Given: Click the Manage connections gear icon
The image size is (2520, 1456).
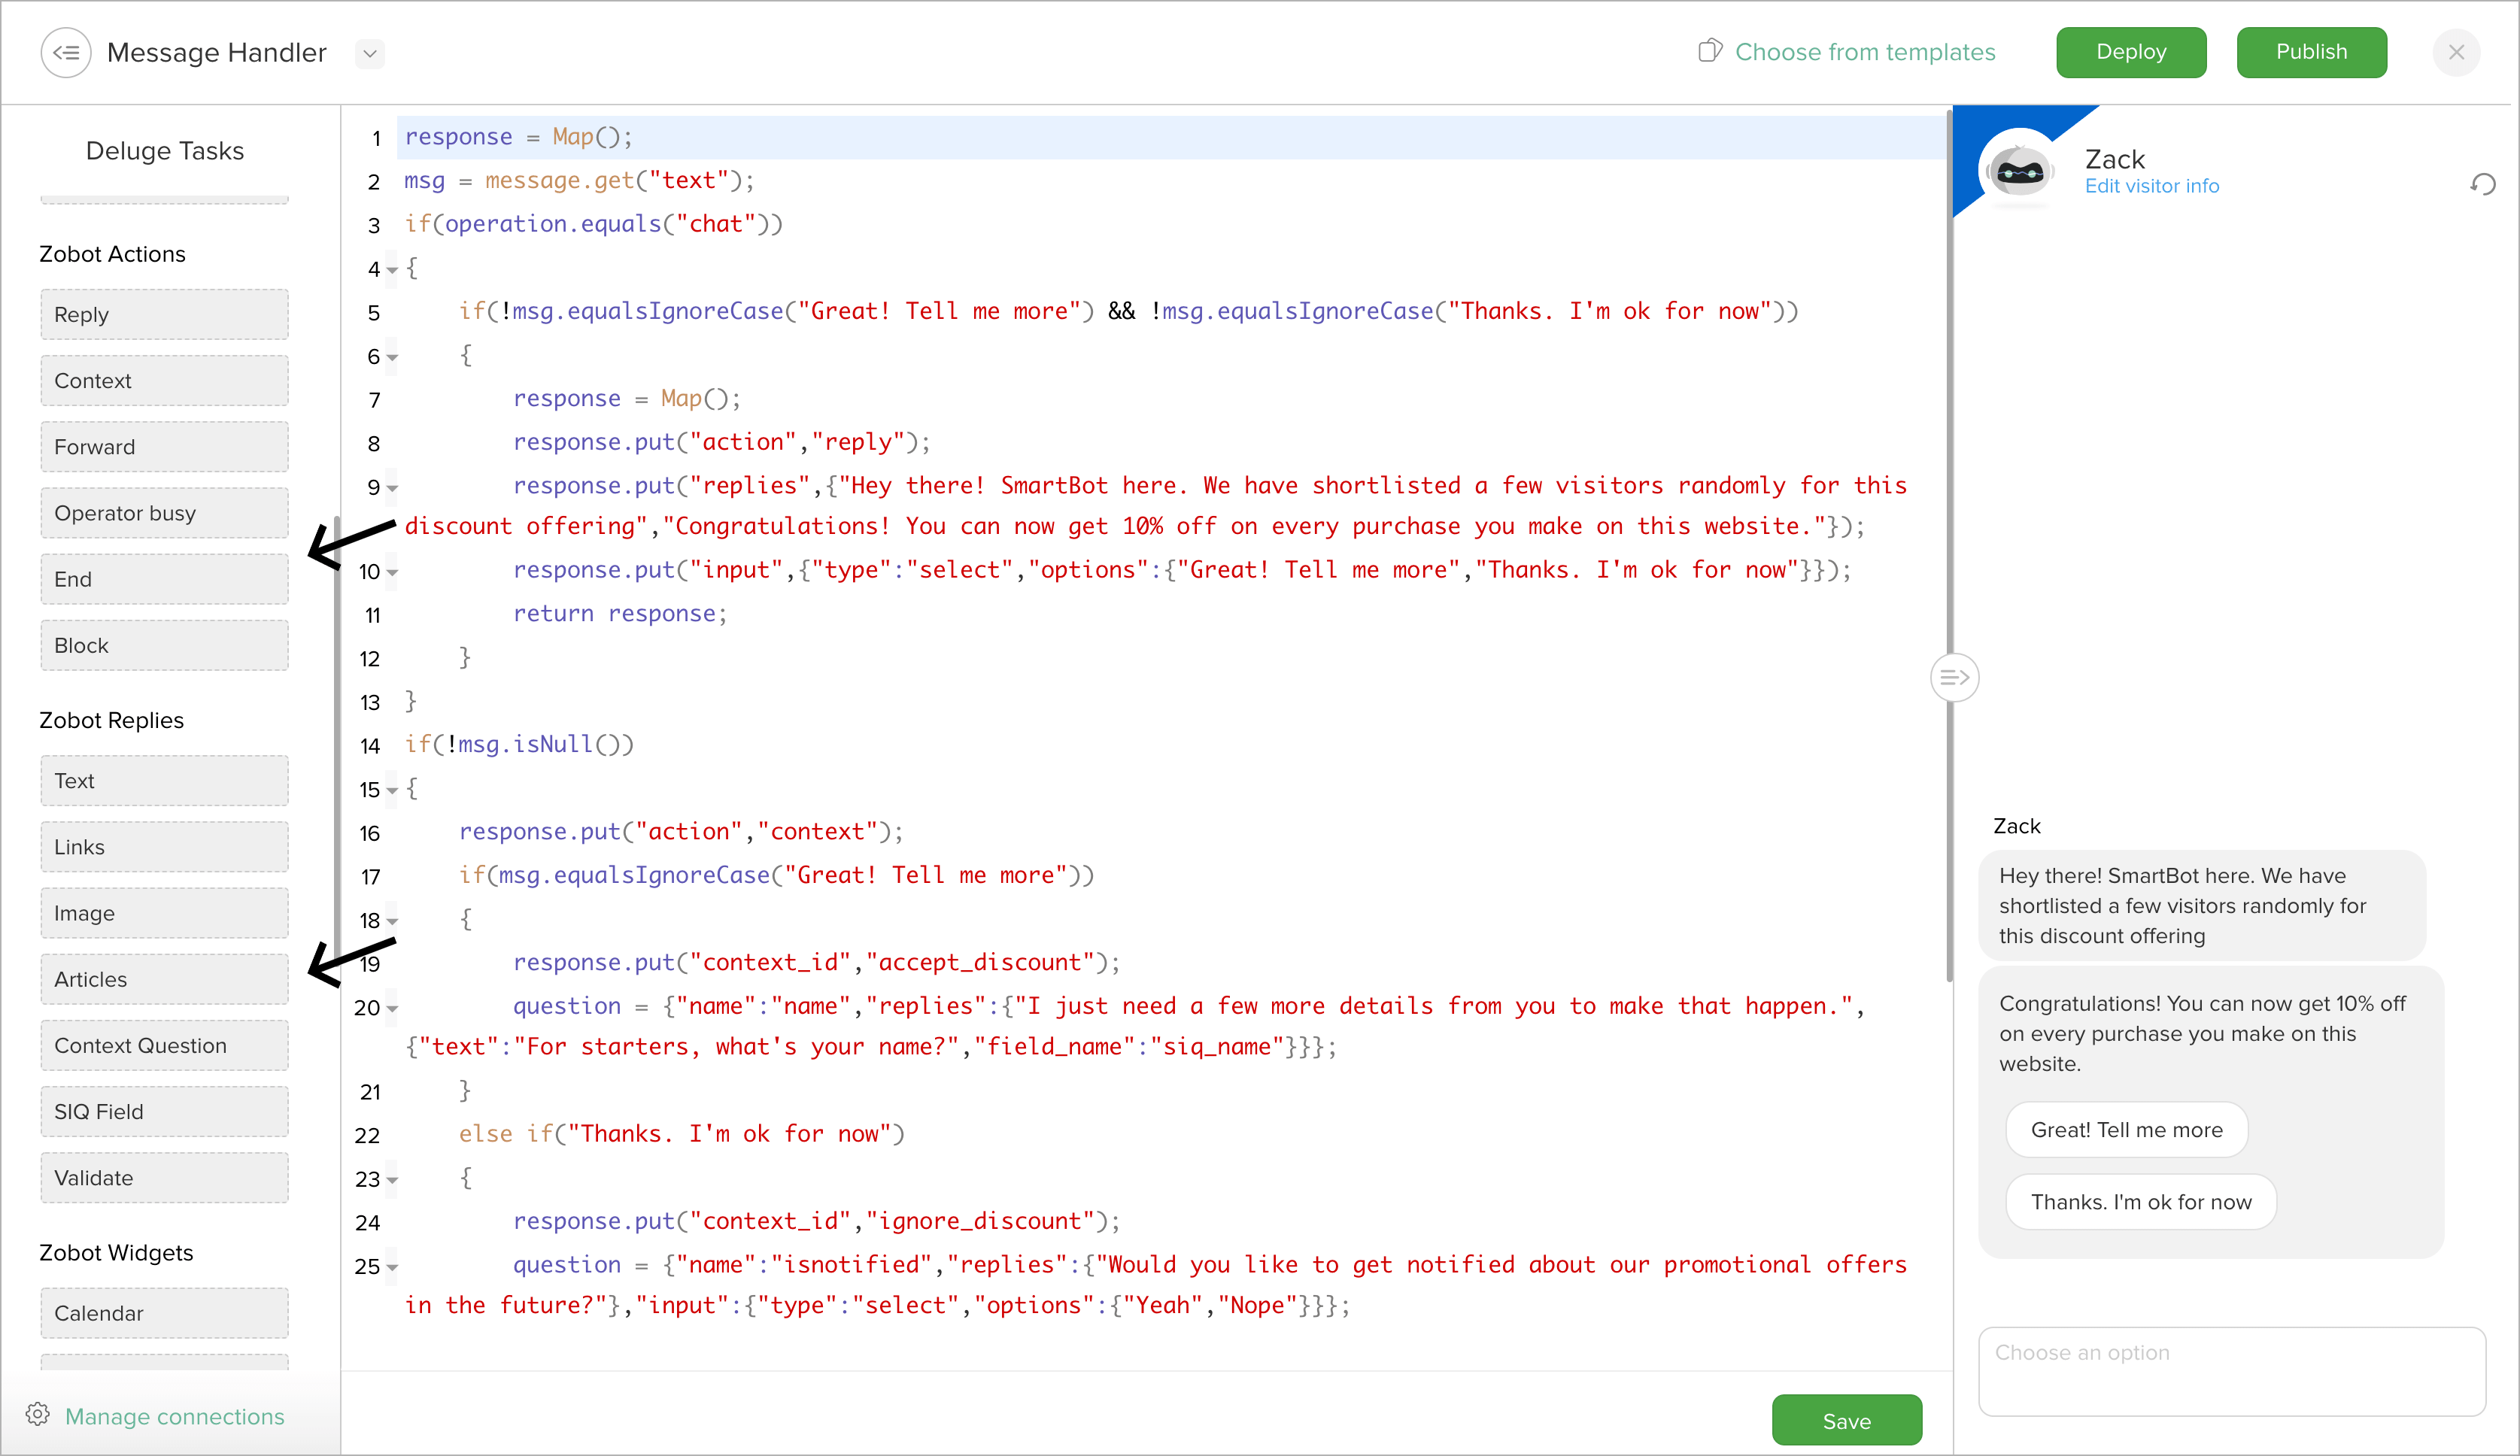Looking at the screenshot, I should [38, 1414].
